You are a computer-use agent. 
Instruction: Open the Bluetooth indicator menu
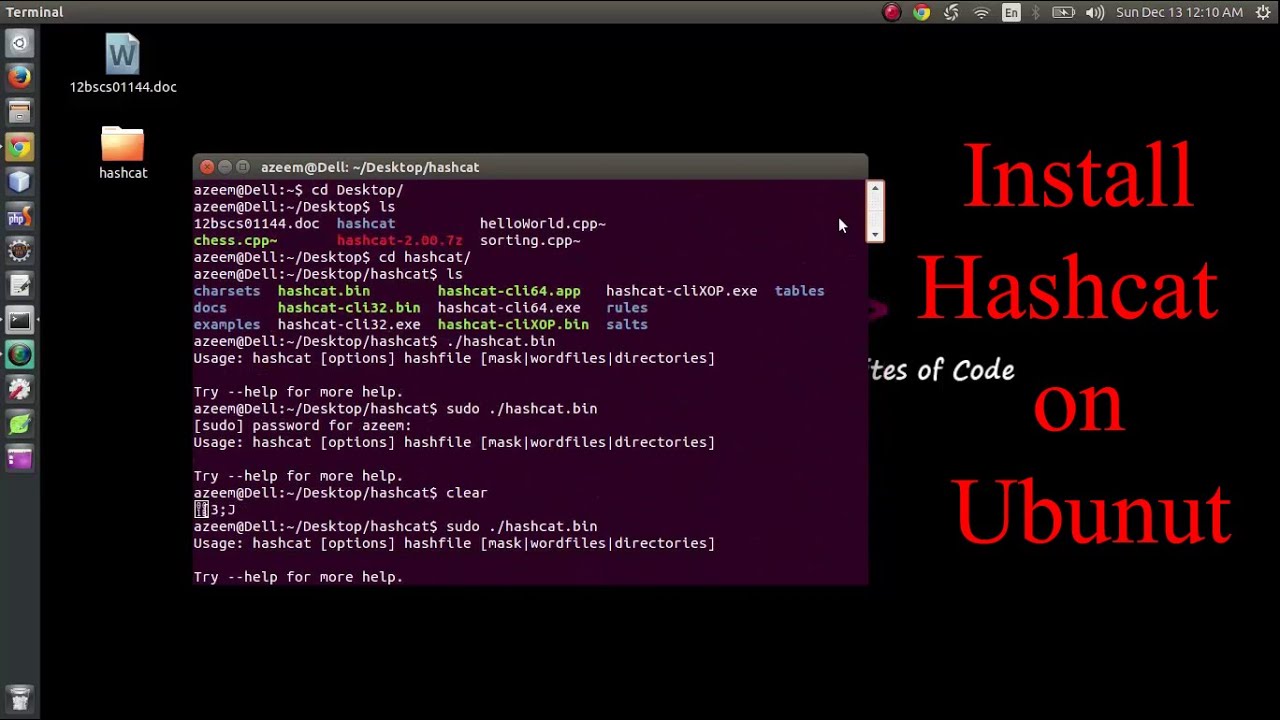point(1036,12)
